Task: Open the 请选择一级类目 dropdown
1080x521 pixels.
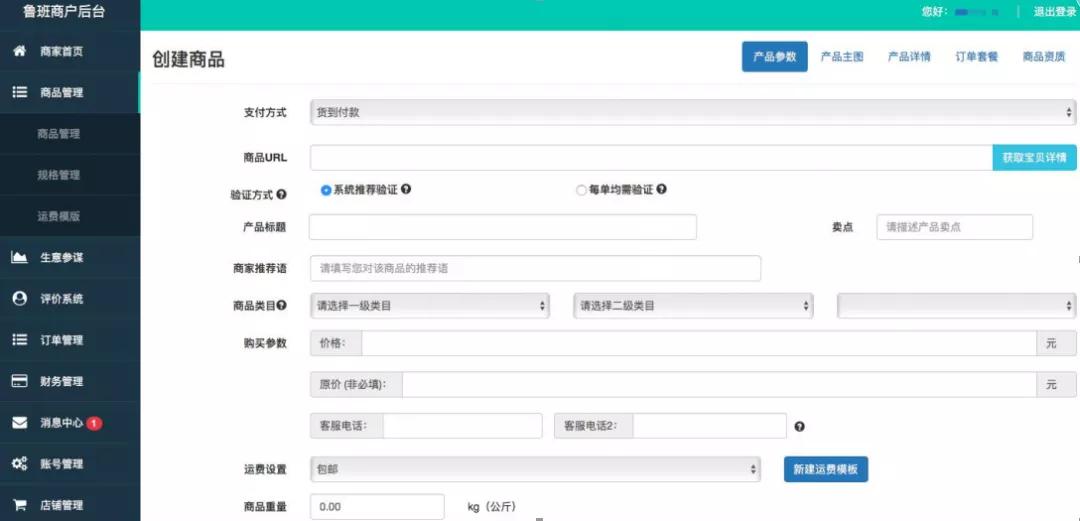Action: point(430,305)
